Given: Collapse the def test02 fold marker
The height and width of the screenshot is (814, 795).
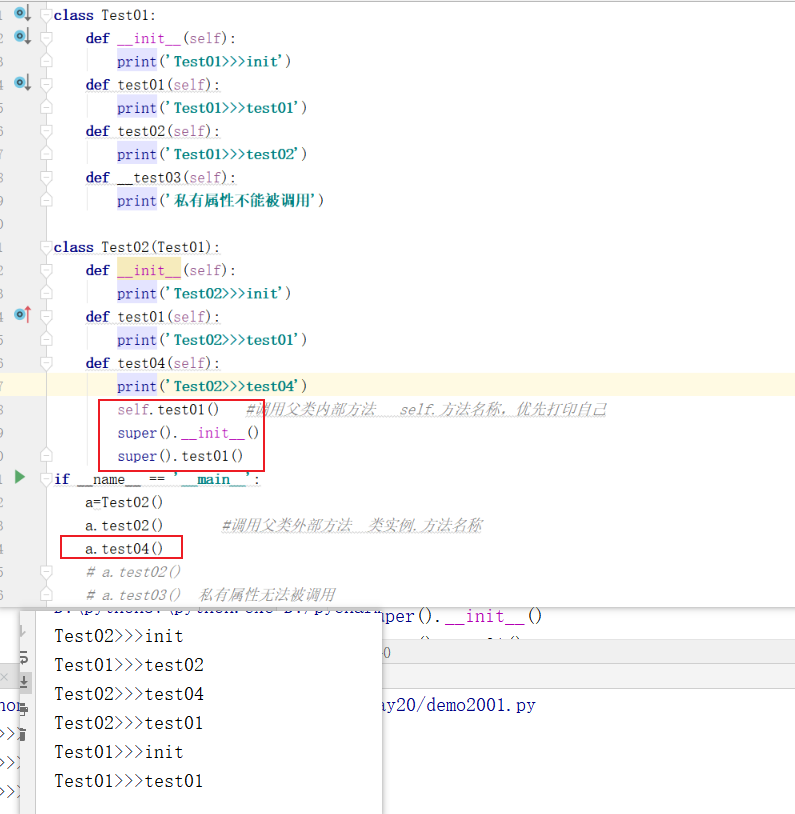Looking at the screenshot, I should [x=46, y=131].
